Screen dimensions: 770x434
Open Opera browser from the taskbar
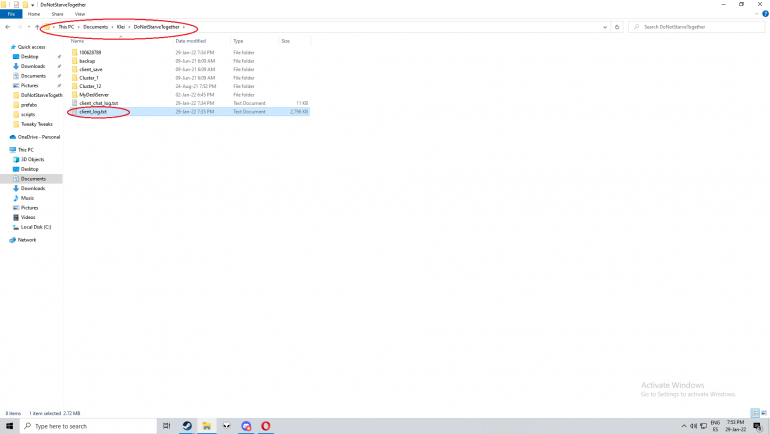(x=266, y=426)
